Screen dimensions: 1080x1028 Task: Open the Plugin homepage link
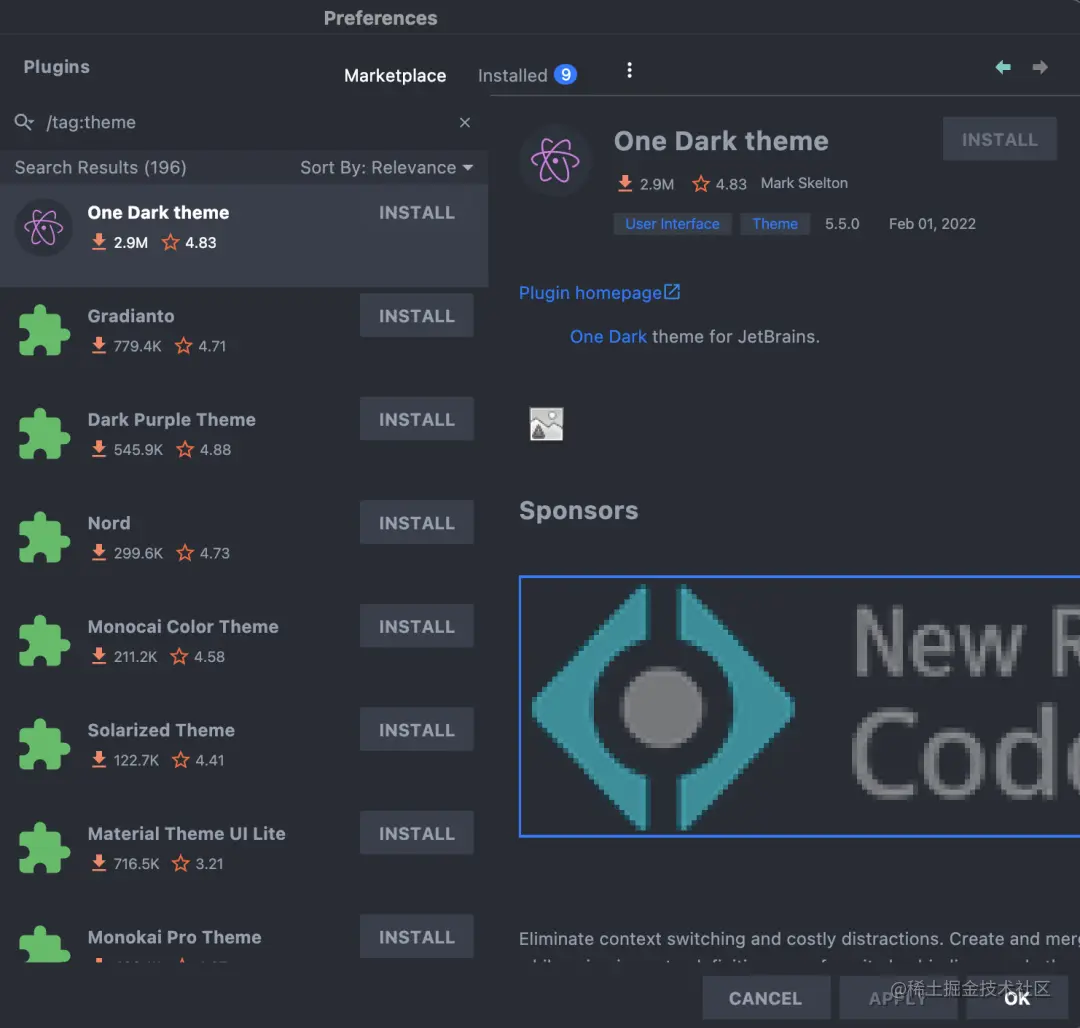(x=590, y=293)
